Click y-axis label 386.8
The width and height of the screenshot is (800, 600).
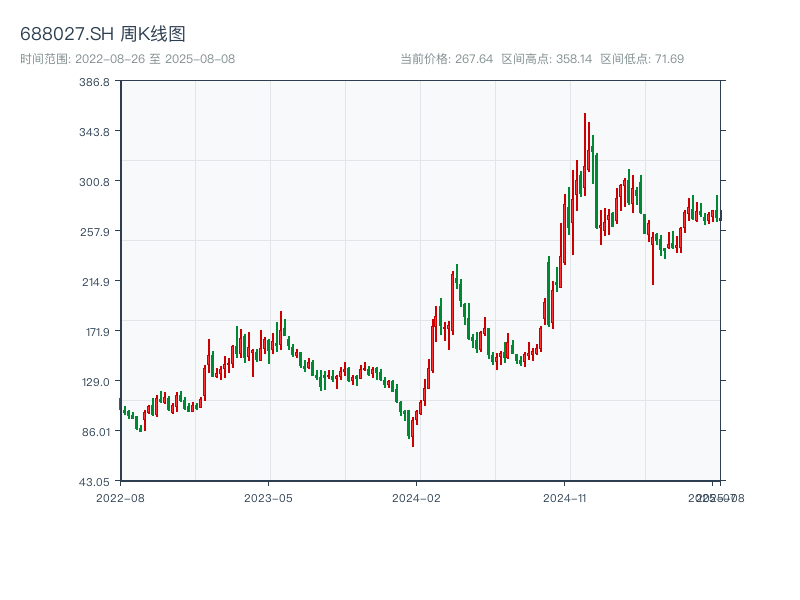(94, 82)
